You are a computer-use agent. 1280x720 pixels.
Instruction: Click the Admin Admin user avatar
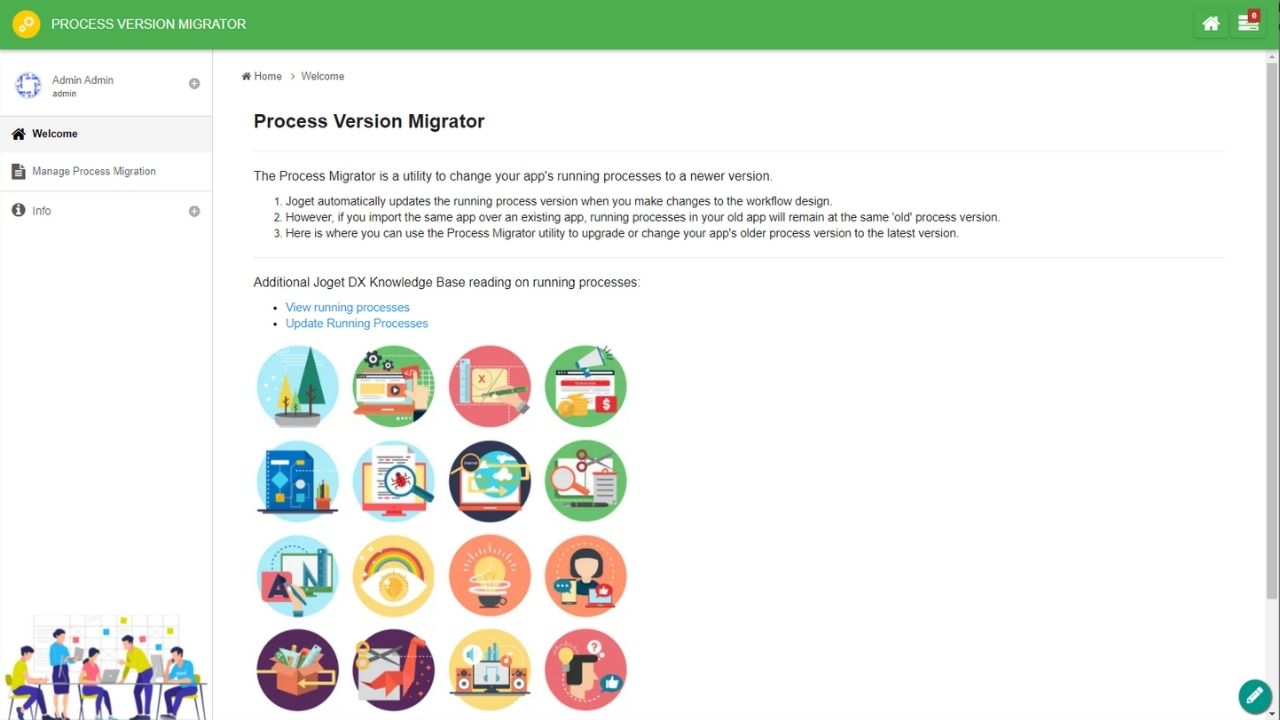point(28,86)
